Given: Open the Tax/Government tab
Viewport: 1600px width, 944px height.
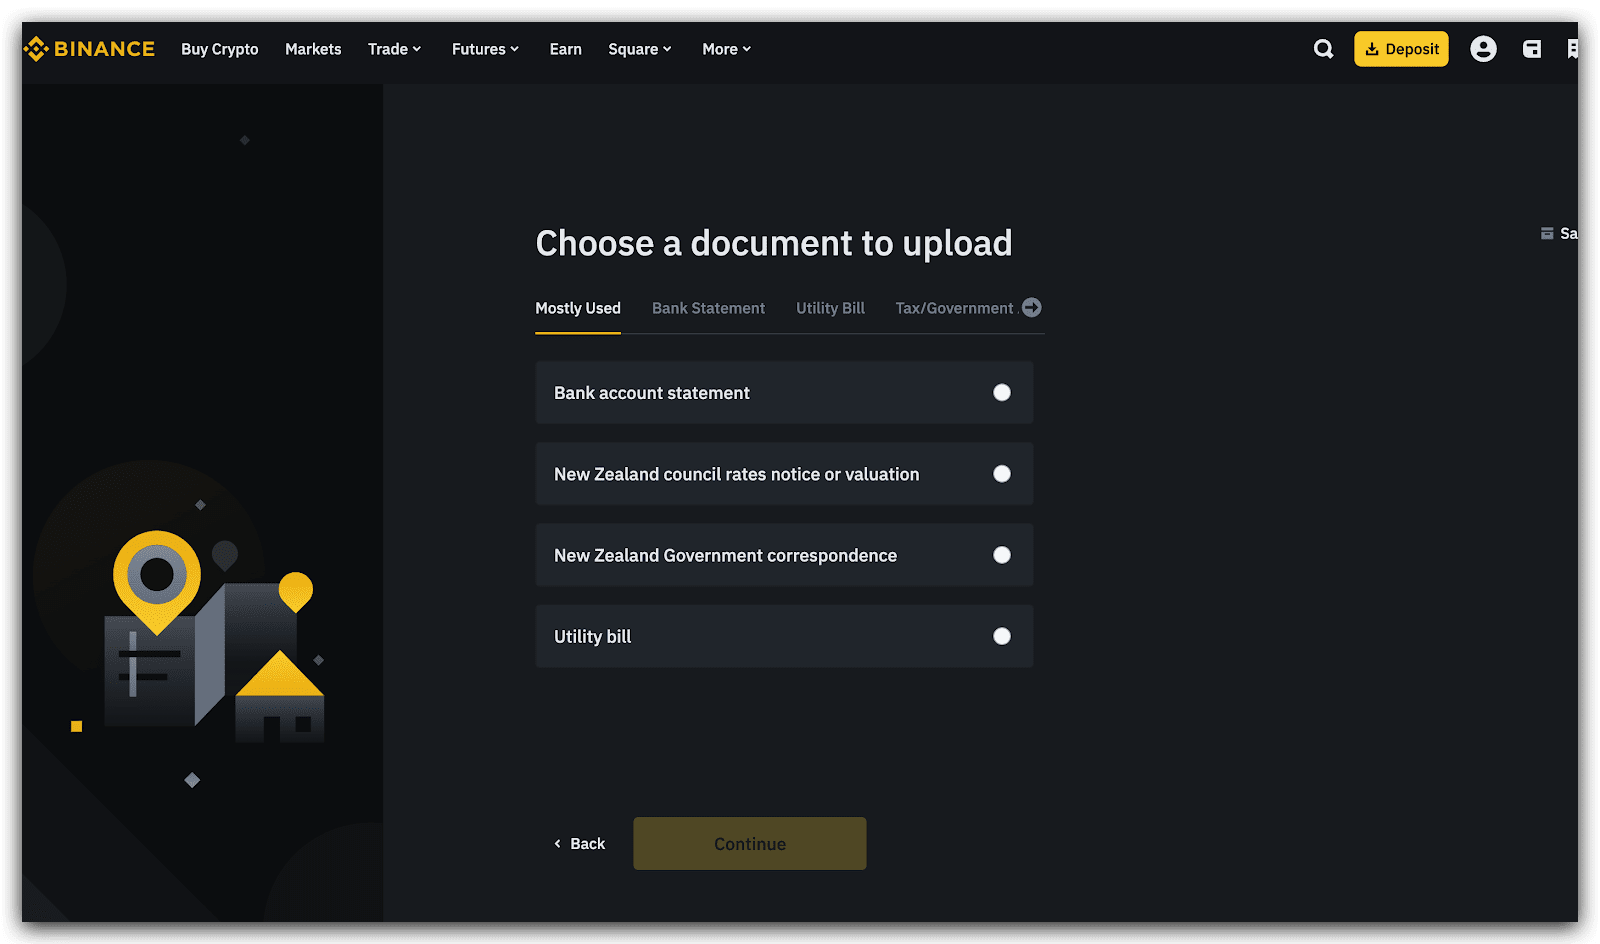Looking at the screenshot, I should pos(954,308).
